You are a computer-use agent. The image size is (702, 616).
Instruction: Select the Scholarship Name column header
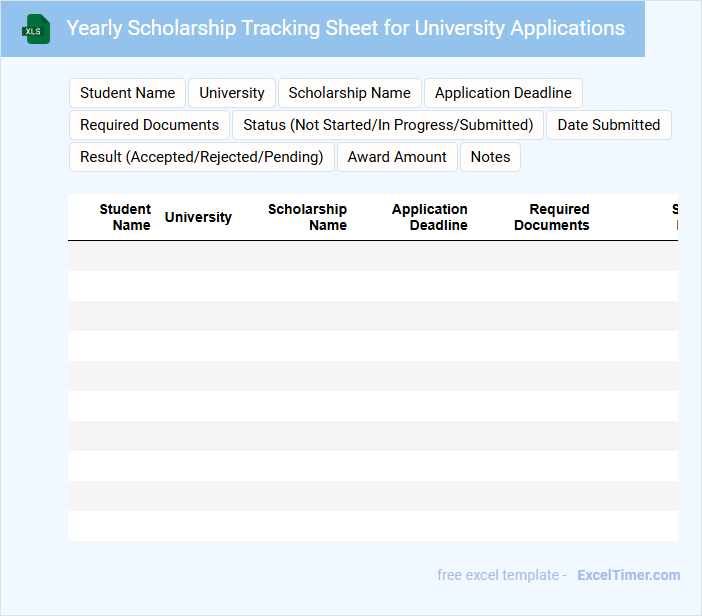[x=307, y=217]
